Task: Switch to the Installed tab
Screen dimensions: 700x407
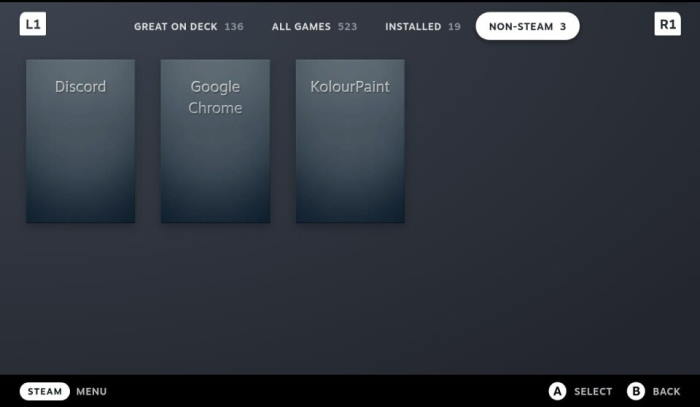Action: [423, 27]
